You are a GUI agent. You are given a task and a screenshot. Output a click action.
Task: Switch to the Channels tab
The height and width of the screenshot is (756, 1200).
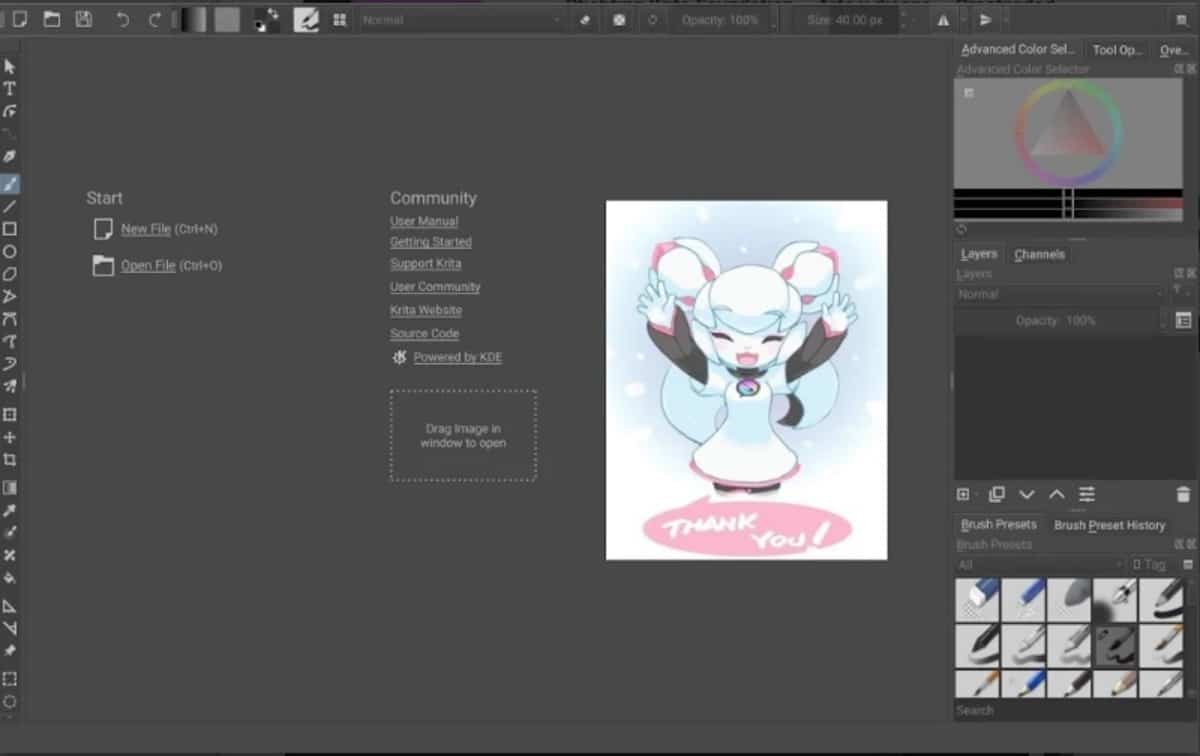[1039, 254]
